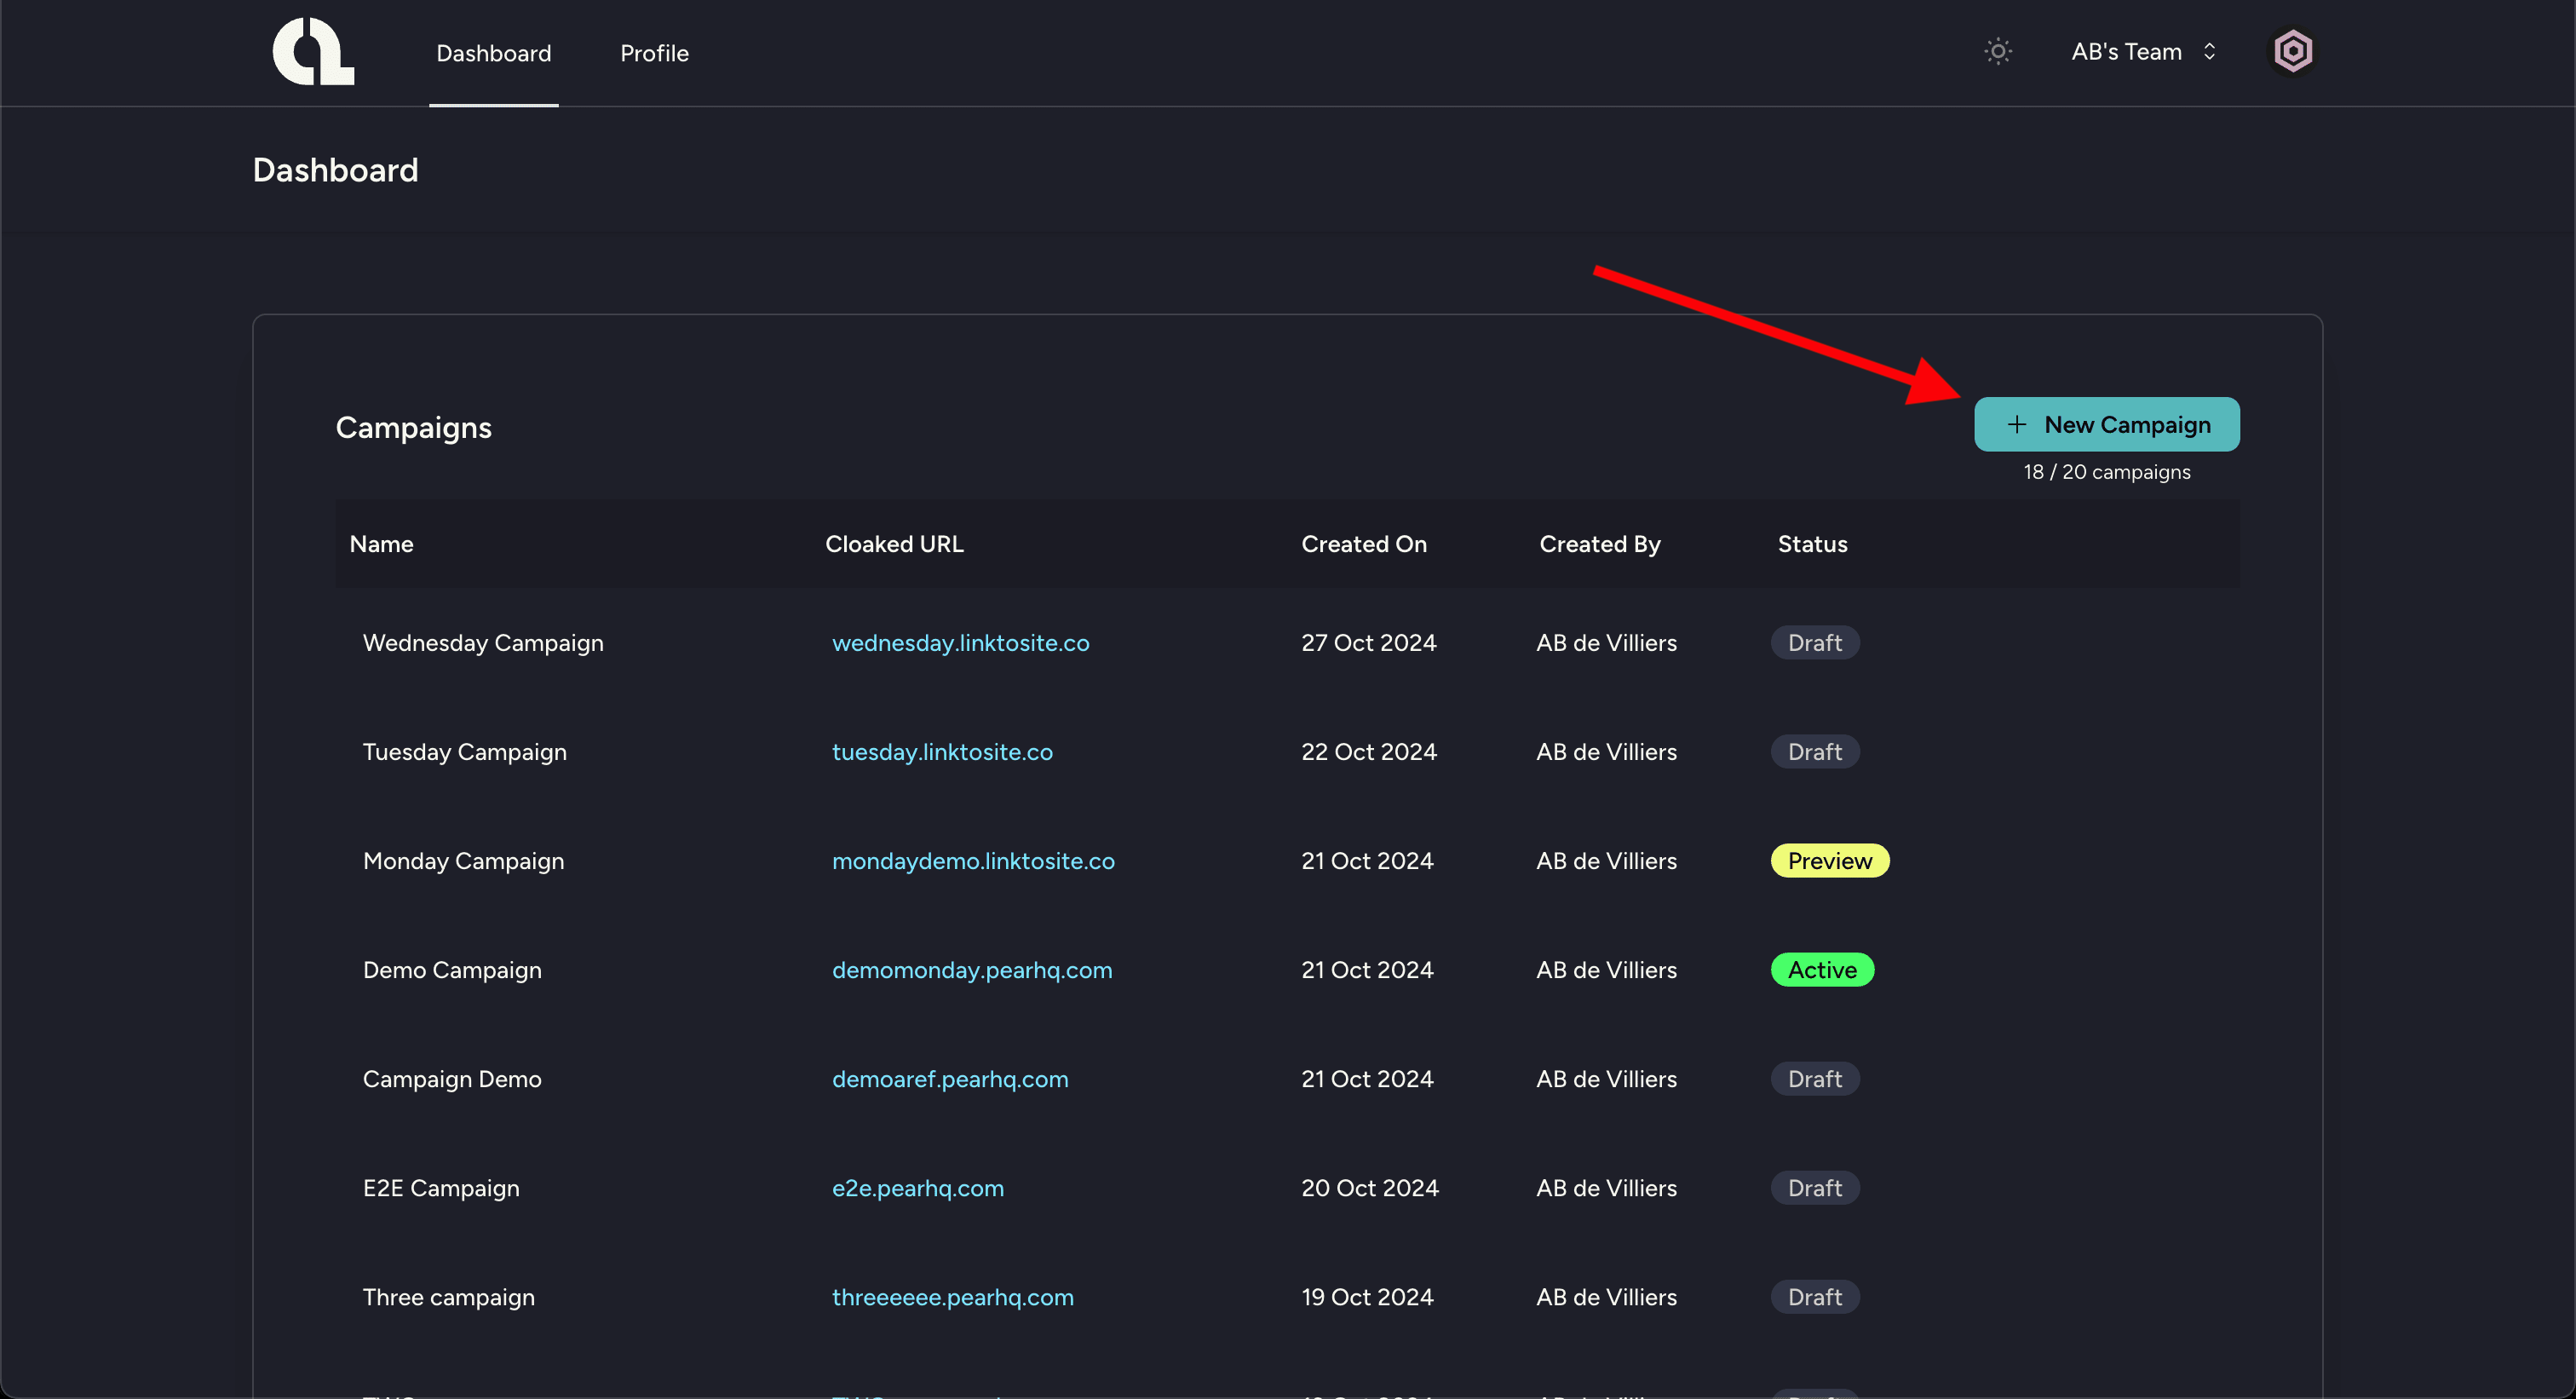Open tuesday.linktosite.co link
This screenshot has height=1399, width=2576.
point(942,752)
